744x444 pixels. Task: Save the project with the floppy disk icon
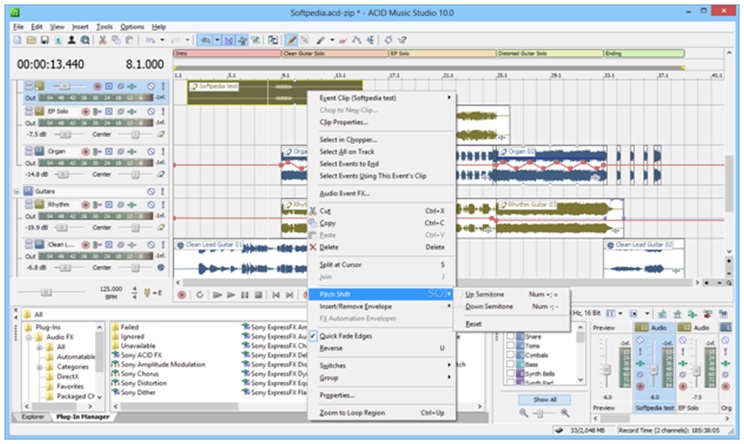(45, 40)
